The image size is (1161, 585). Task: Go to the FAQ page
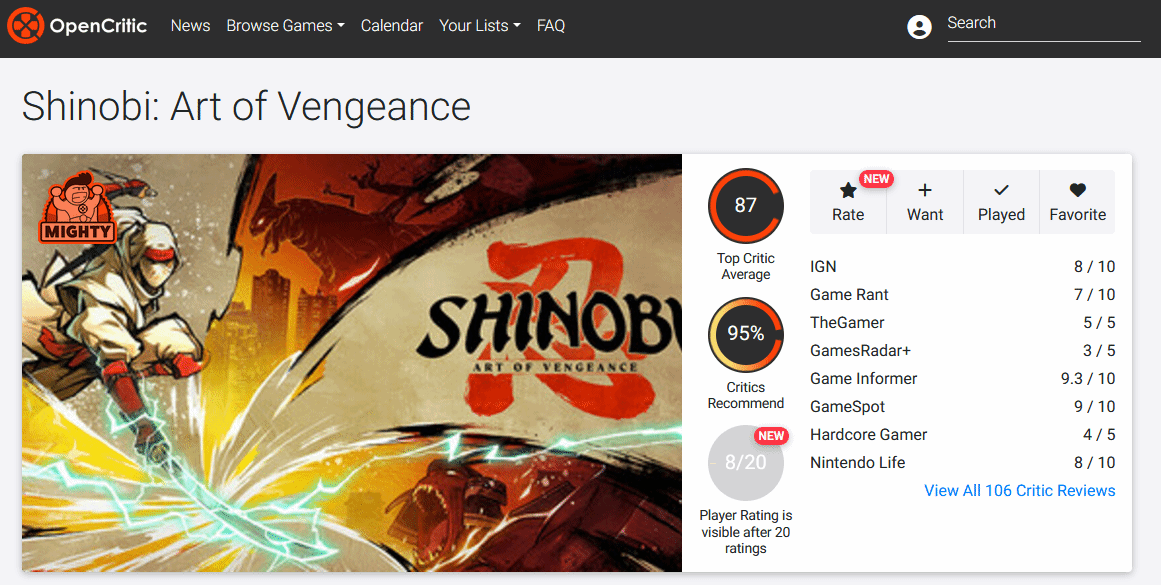click(x=551, y=26)
